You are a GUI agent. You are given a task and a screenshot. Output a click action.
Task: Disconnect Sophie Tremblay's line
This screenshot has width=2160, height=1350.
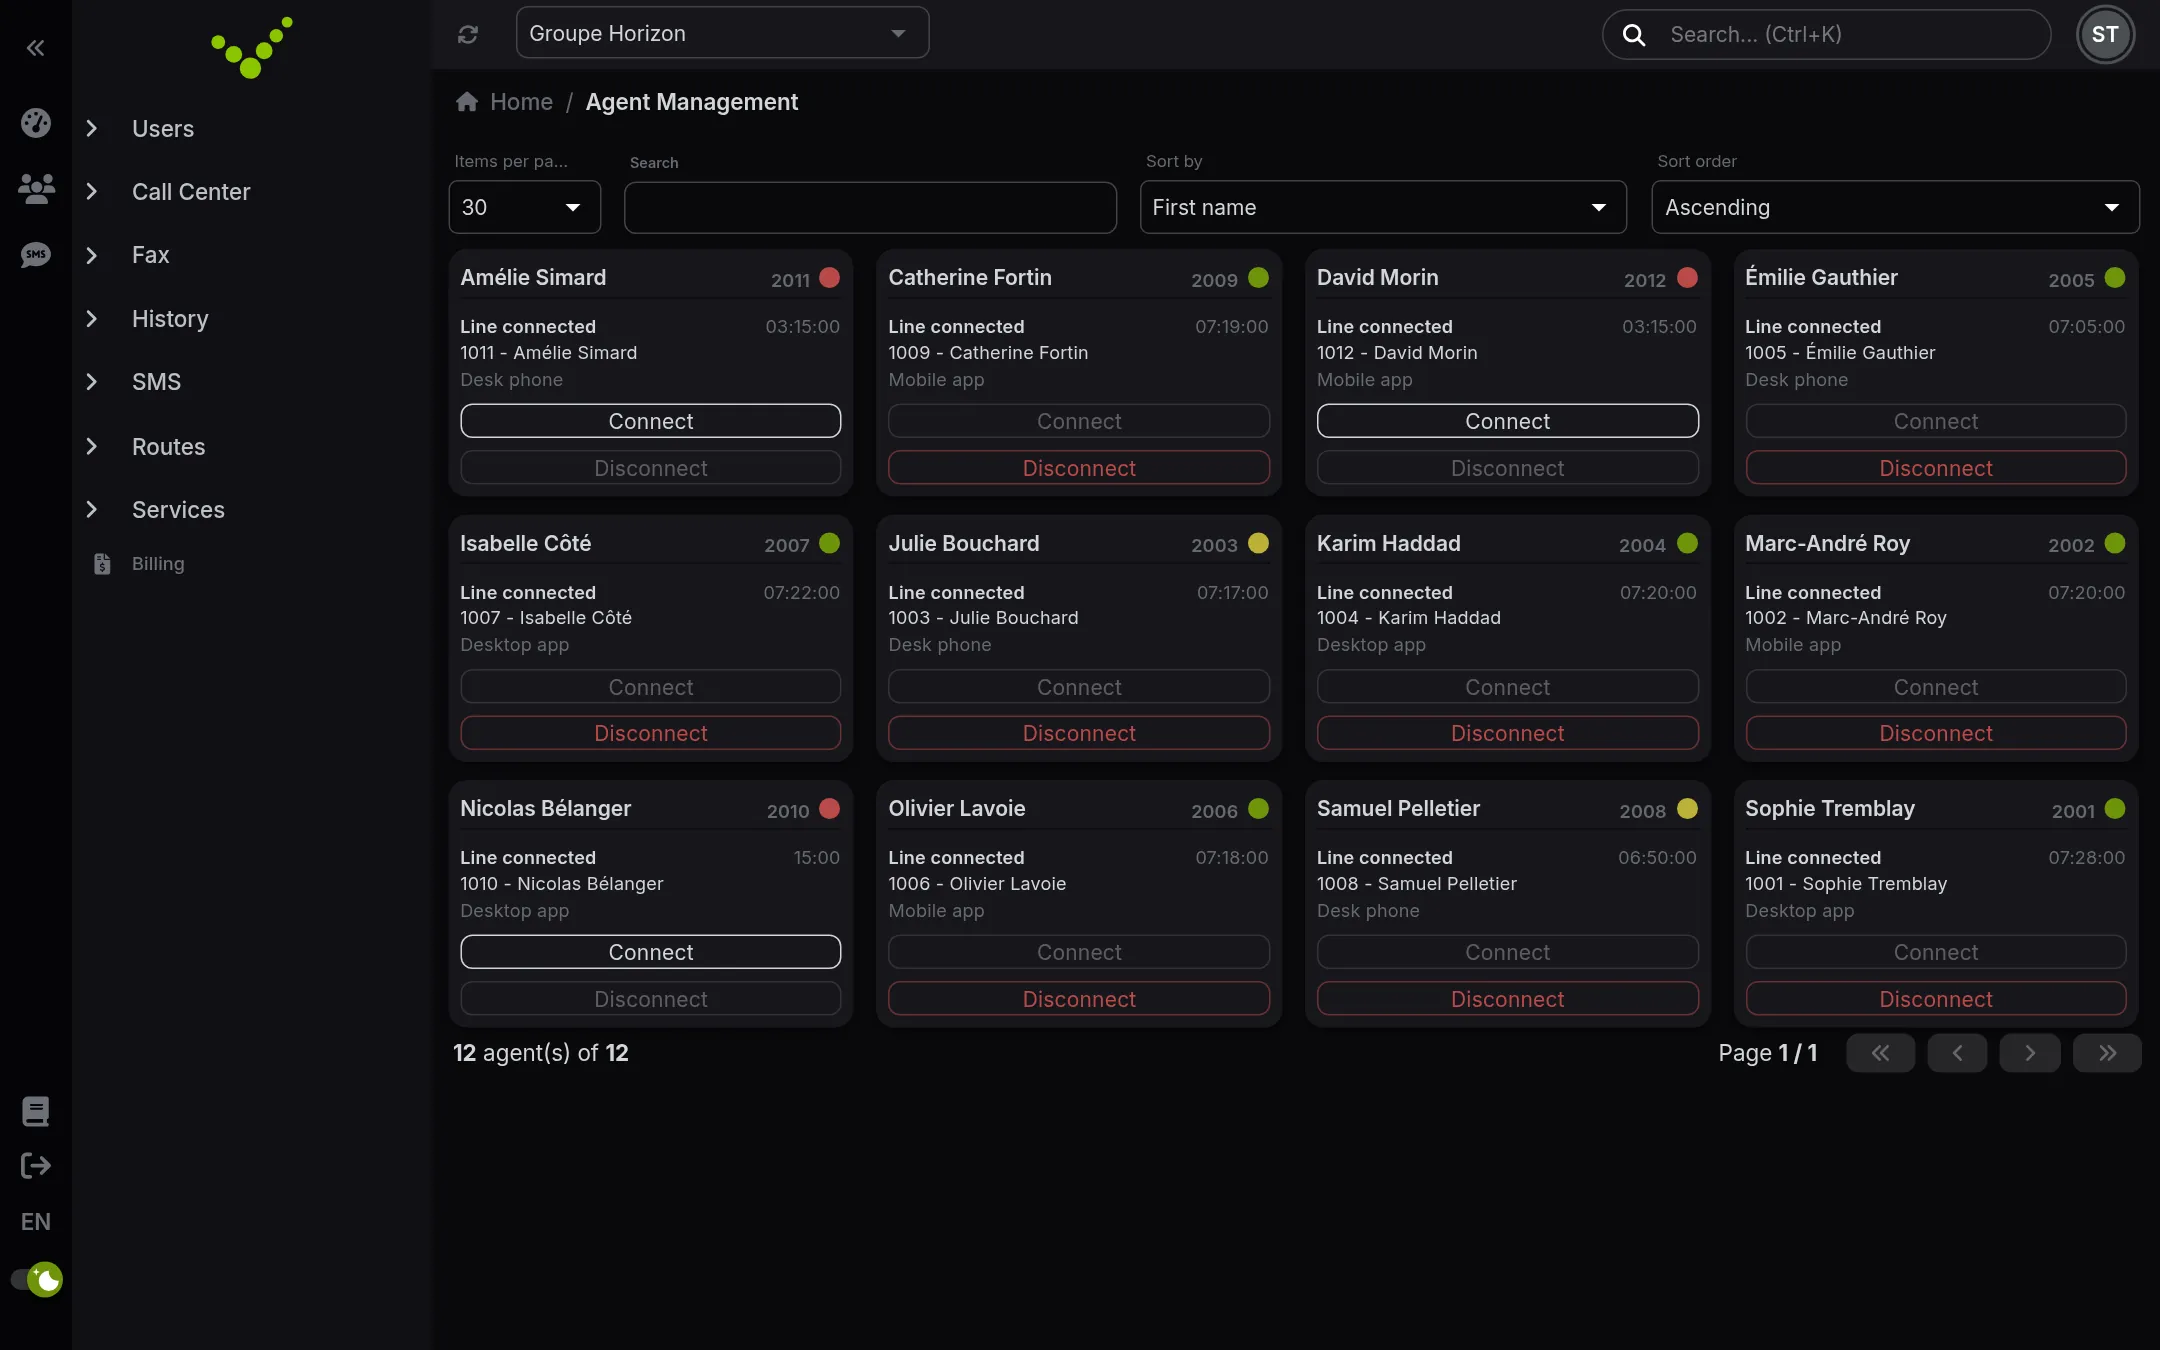1935,999
